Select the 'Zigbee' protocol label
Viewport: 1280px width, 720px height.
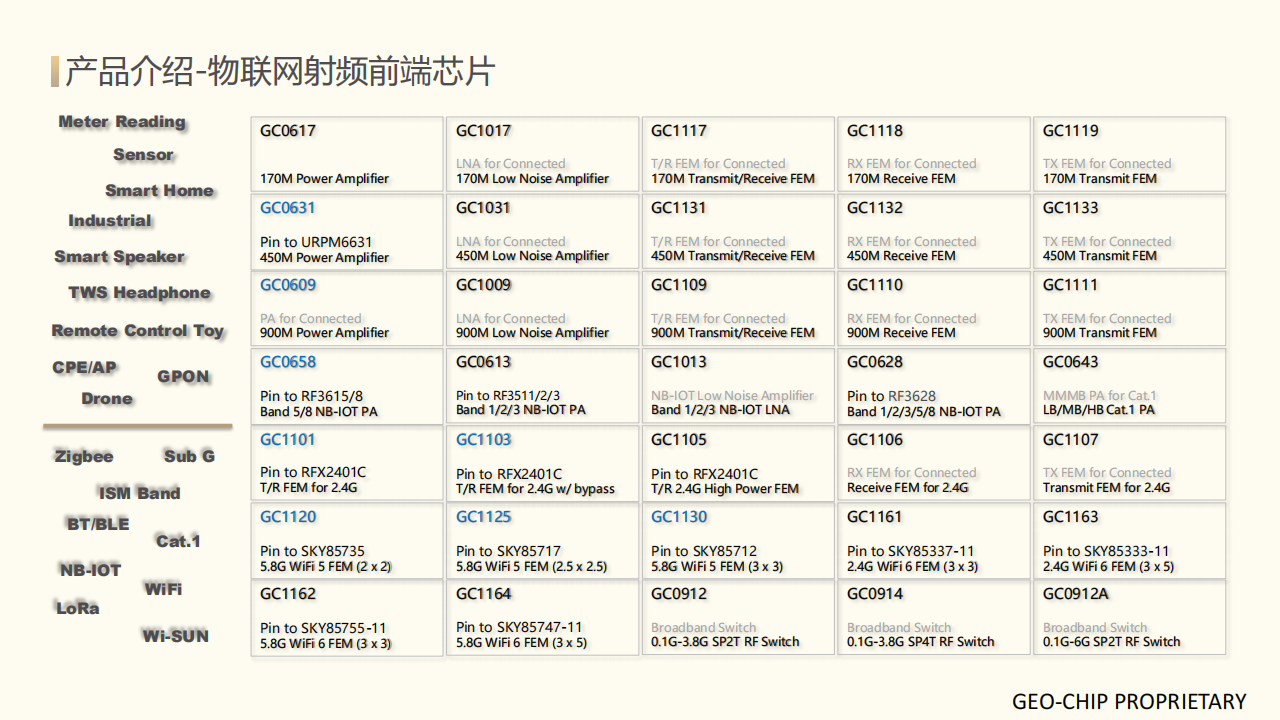[x=84, y=457]
